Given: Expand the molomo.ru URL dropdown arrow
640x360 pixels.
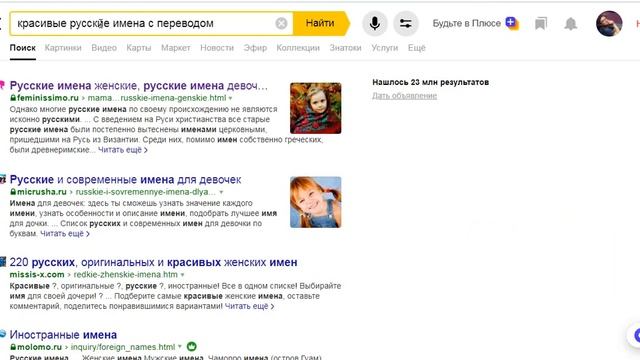Looking at the screenshot, I should [x=180, y=347].
